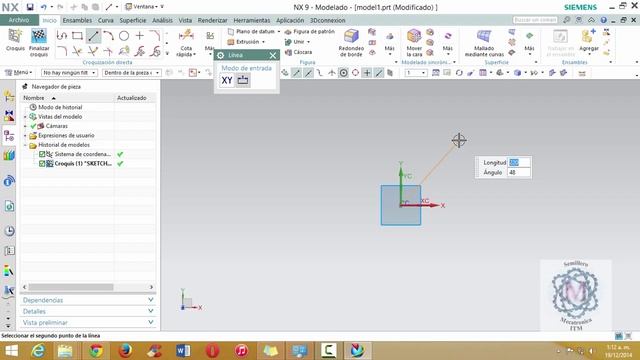Sort by the Nombre column header
The width and height of the screenshot is (640, 360).
[x=68, y=98]
